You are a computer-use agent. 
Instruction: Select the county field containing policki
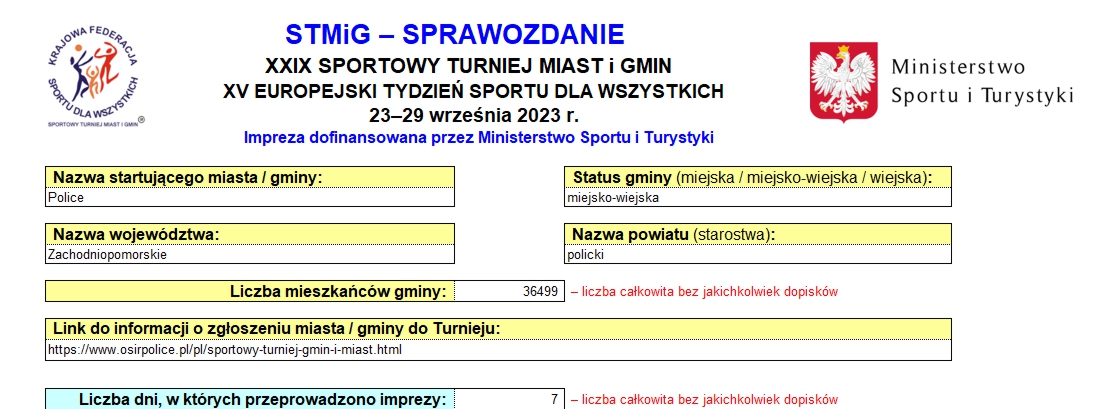[x=758, y=254]
